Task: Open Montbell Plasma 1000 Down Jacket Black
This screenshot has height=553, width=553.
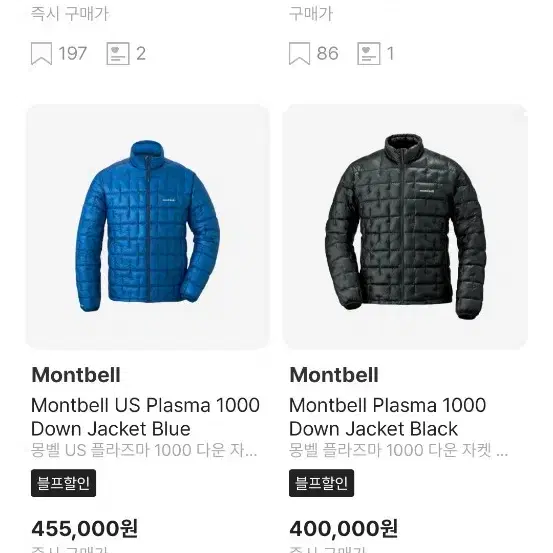Action: (388, 417)
